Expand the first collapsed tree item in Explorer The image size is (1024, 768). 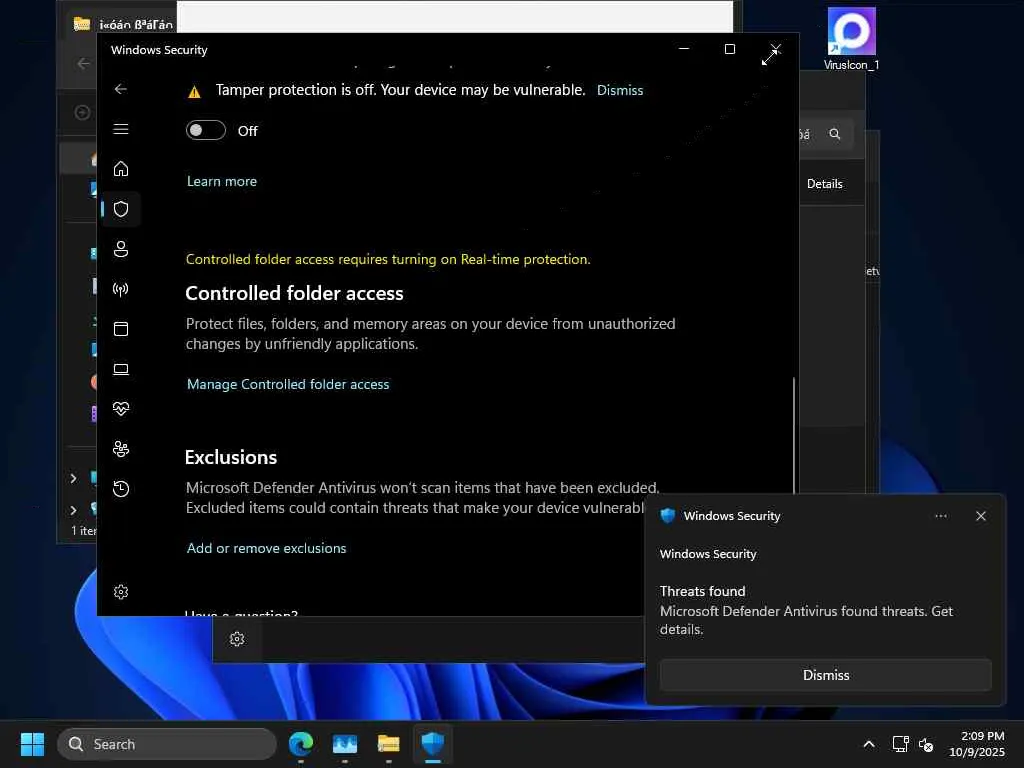(73, 479)
